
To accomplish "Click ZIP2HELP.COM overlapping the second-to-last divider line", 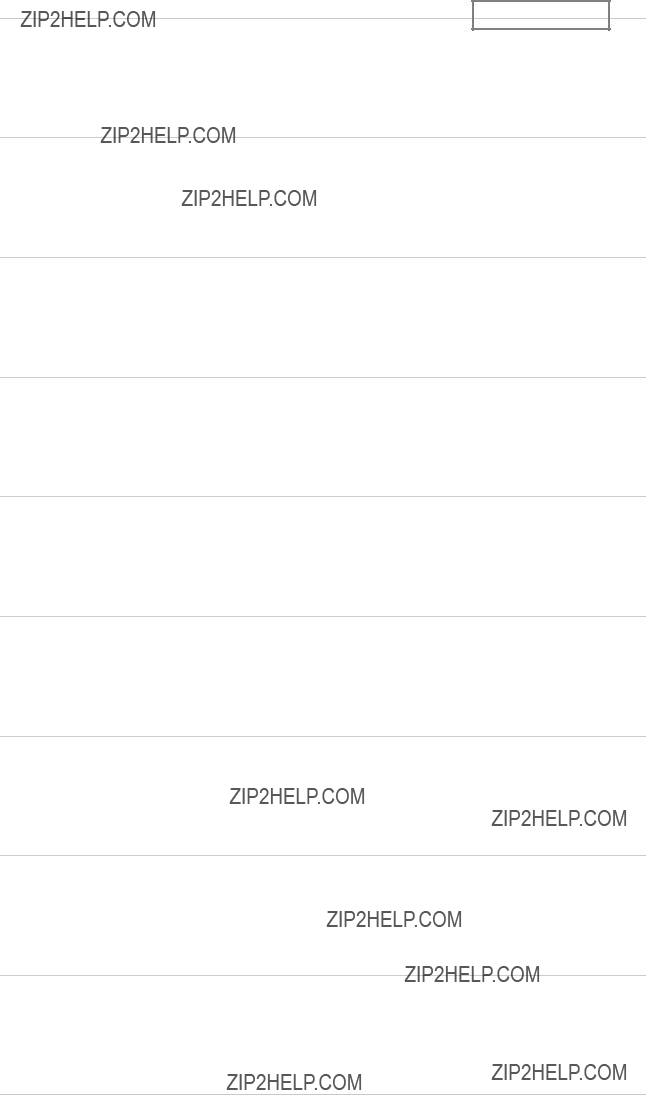I will tap(472, 974).
